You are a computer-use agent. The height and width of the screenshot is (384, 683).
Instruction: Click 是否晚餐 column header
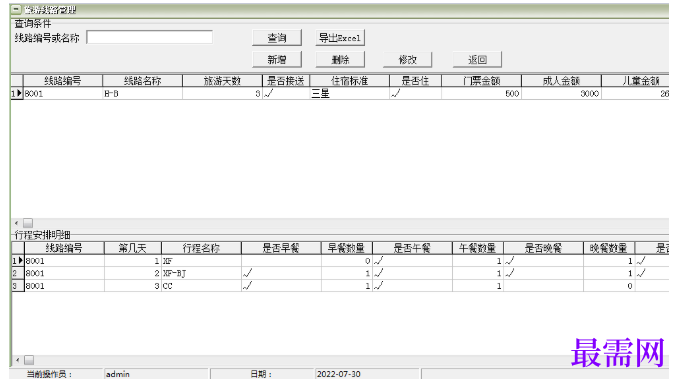point(543,248)
